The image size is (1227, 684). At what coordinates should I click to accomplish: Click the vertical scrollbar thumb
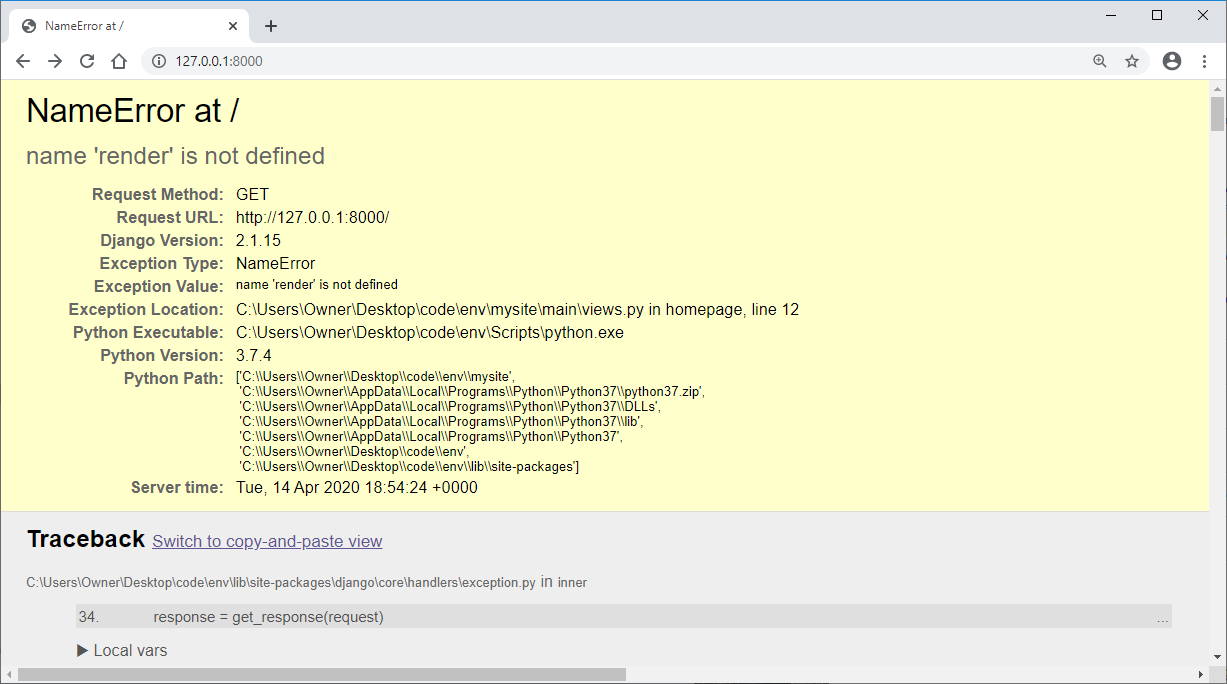pos(1217,114)
